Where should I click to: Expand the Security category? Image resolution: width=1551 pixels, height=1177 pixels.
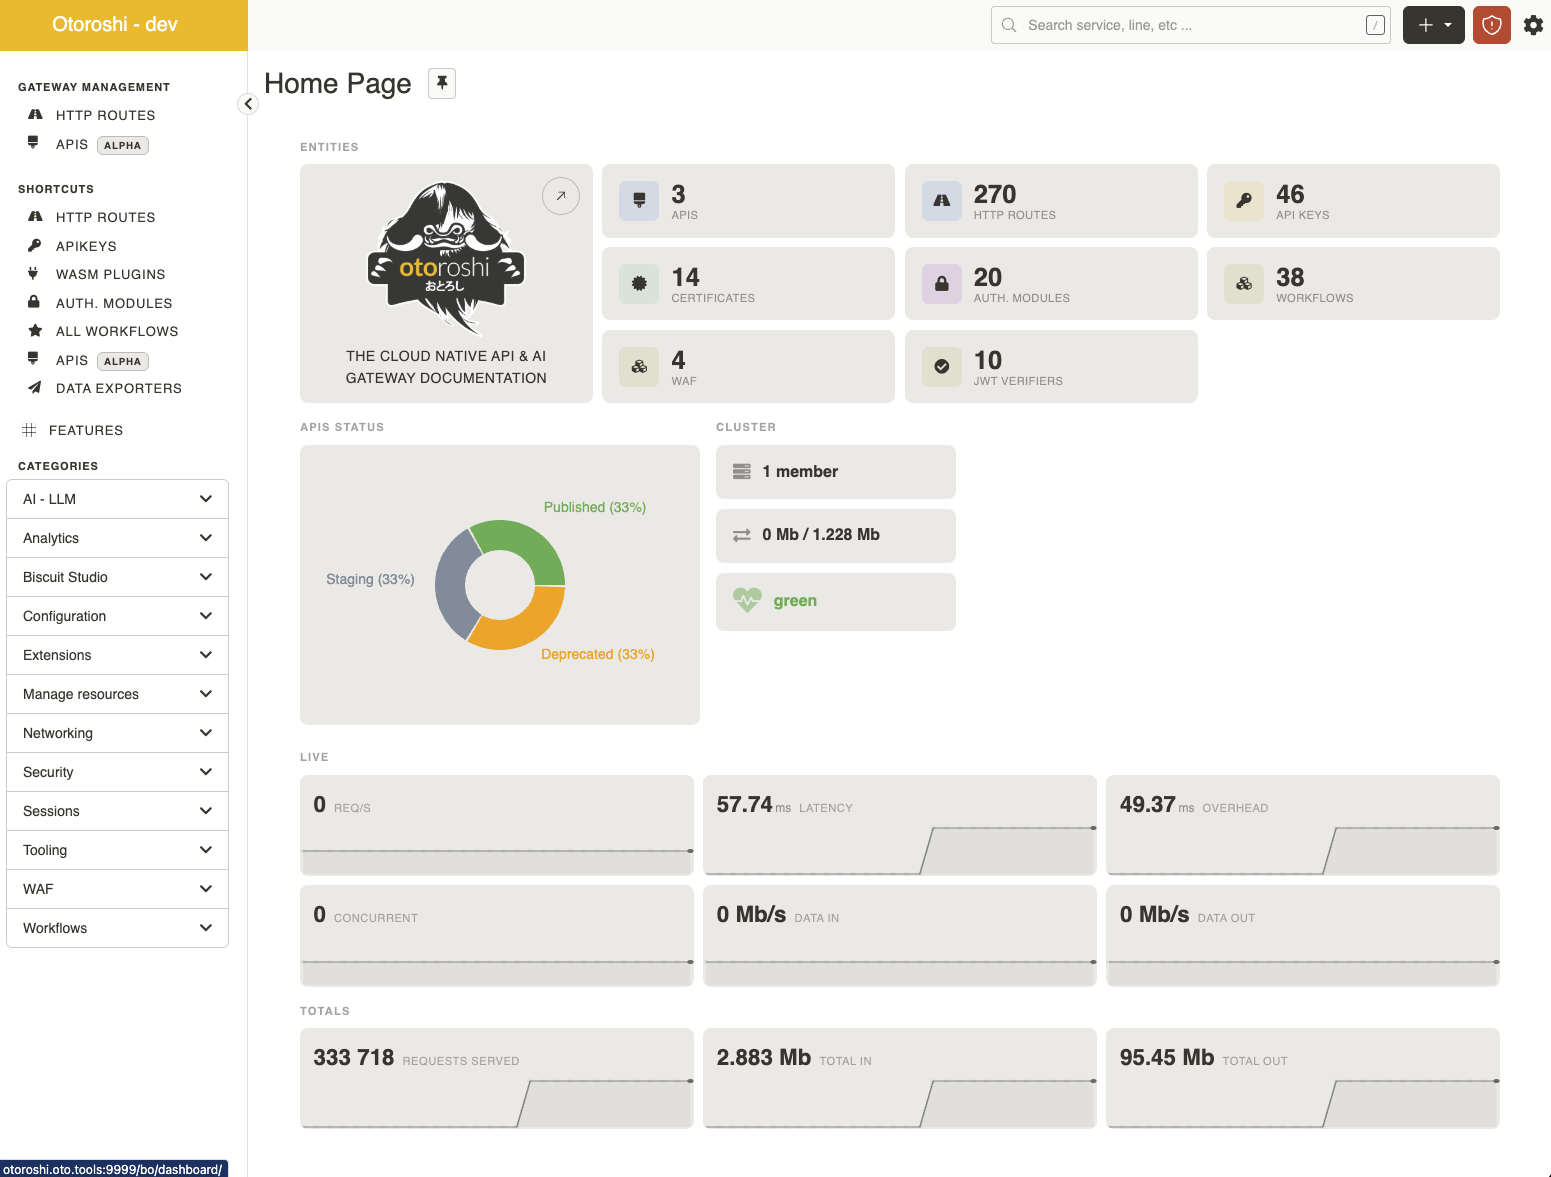117,772
